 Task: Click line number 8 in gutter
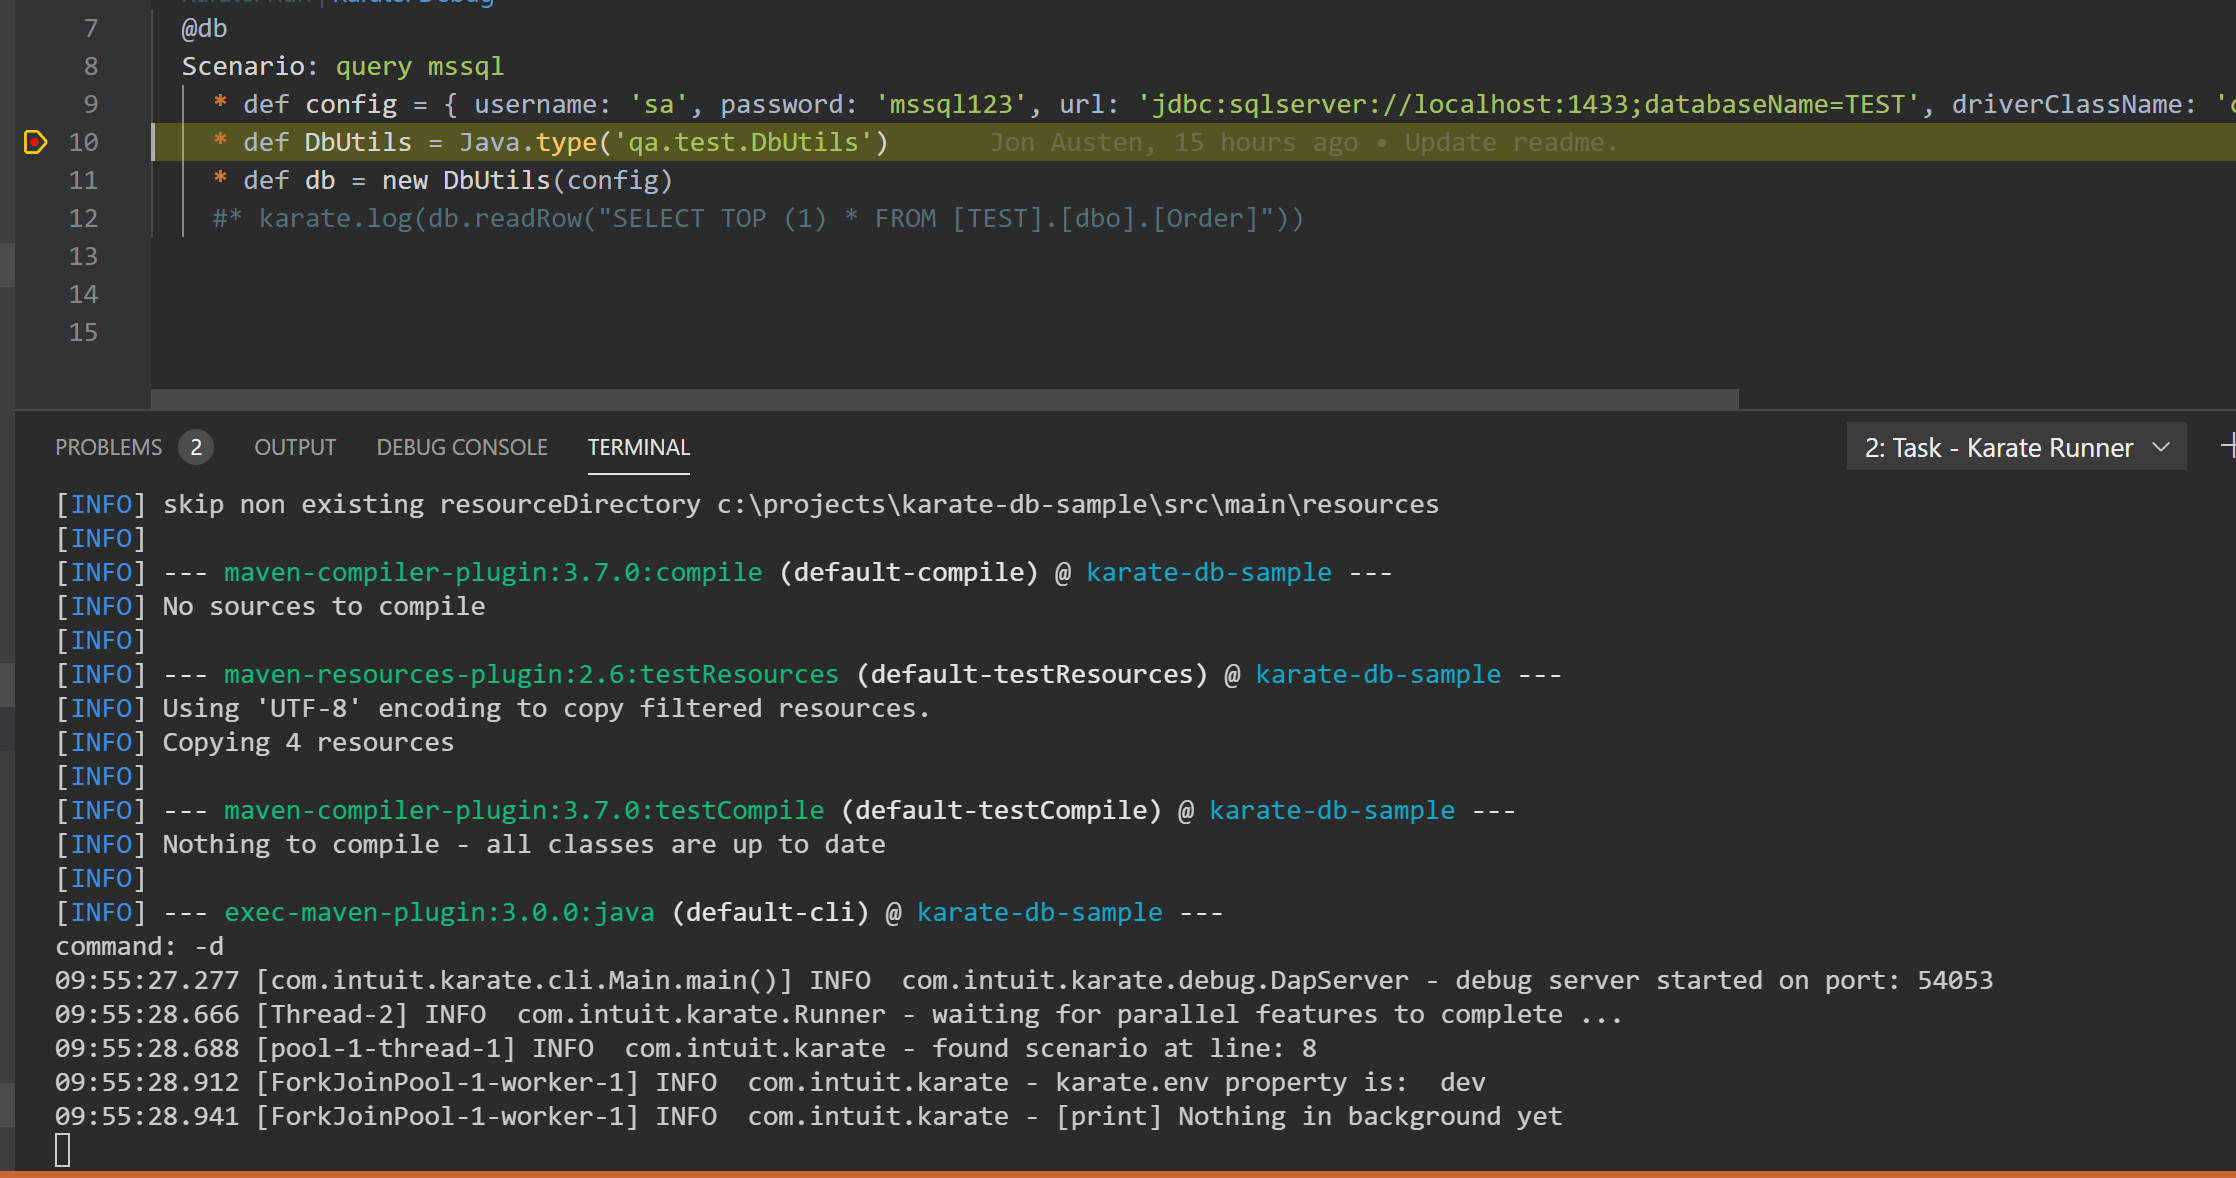pyautogui.click(x=91, y=67)
